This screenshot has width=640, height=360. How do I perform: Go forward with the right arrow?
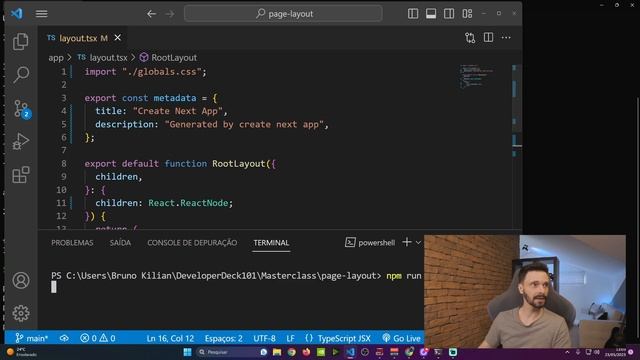[x=170, y=14]
